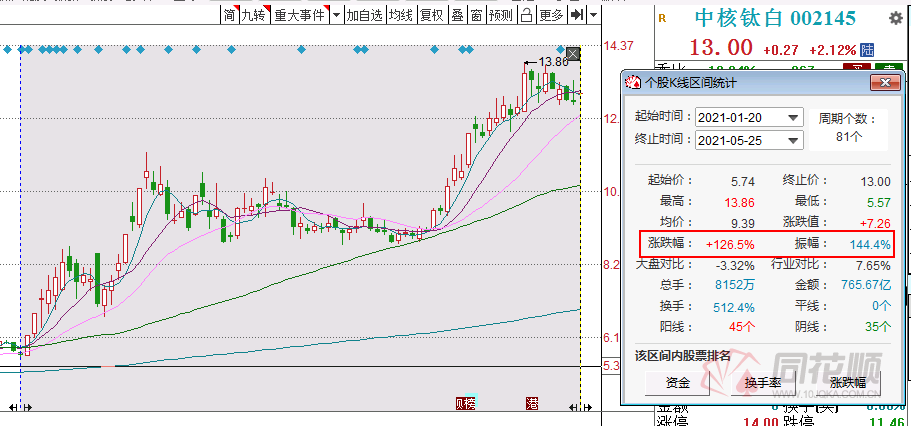Viewport: 911px width, 426px height.
Task: Toggle 均线 moving averages display
Action: (x=401, y=15)
